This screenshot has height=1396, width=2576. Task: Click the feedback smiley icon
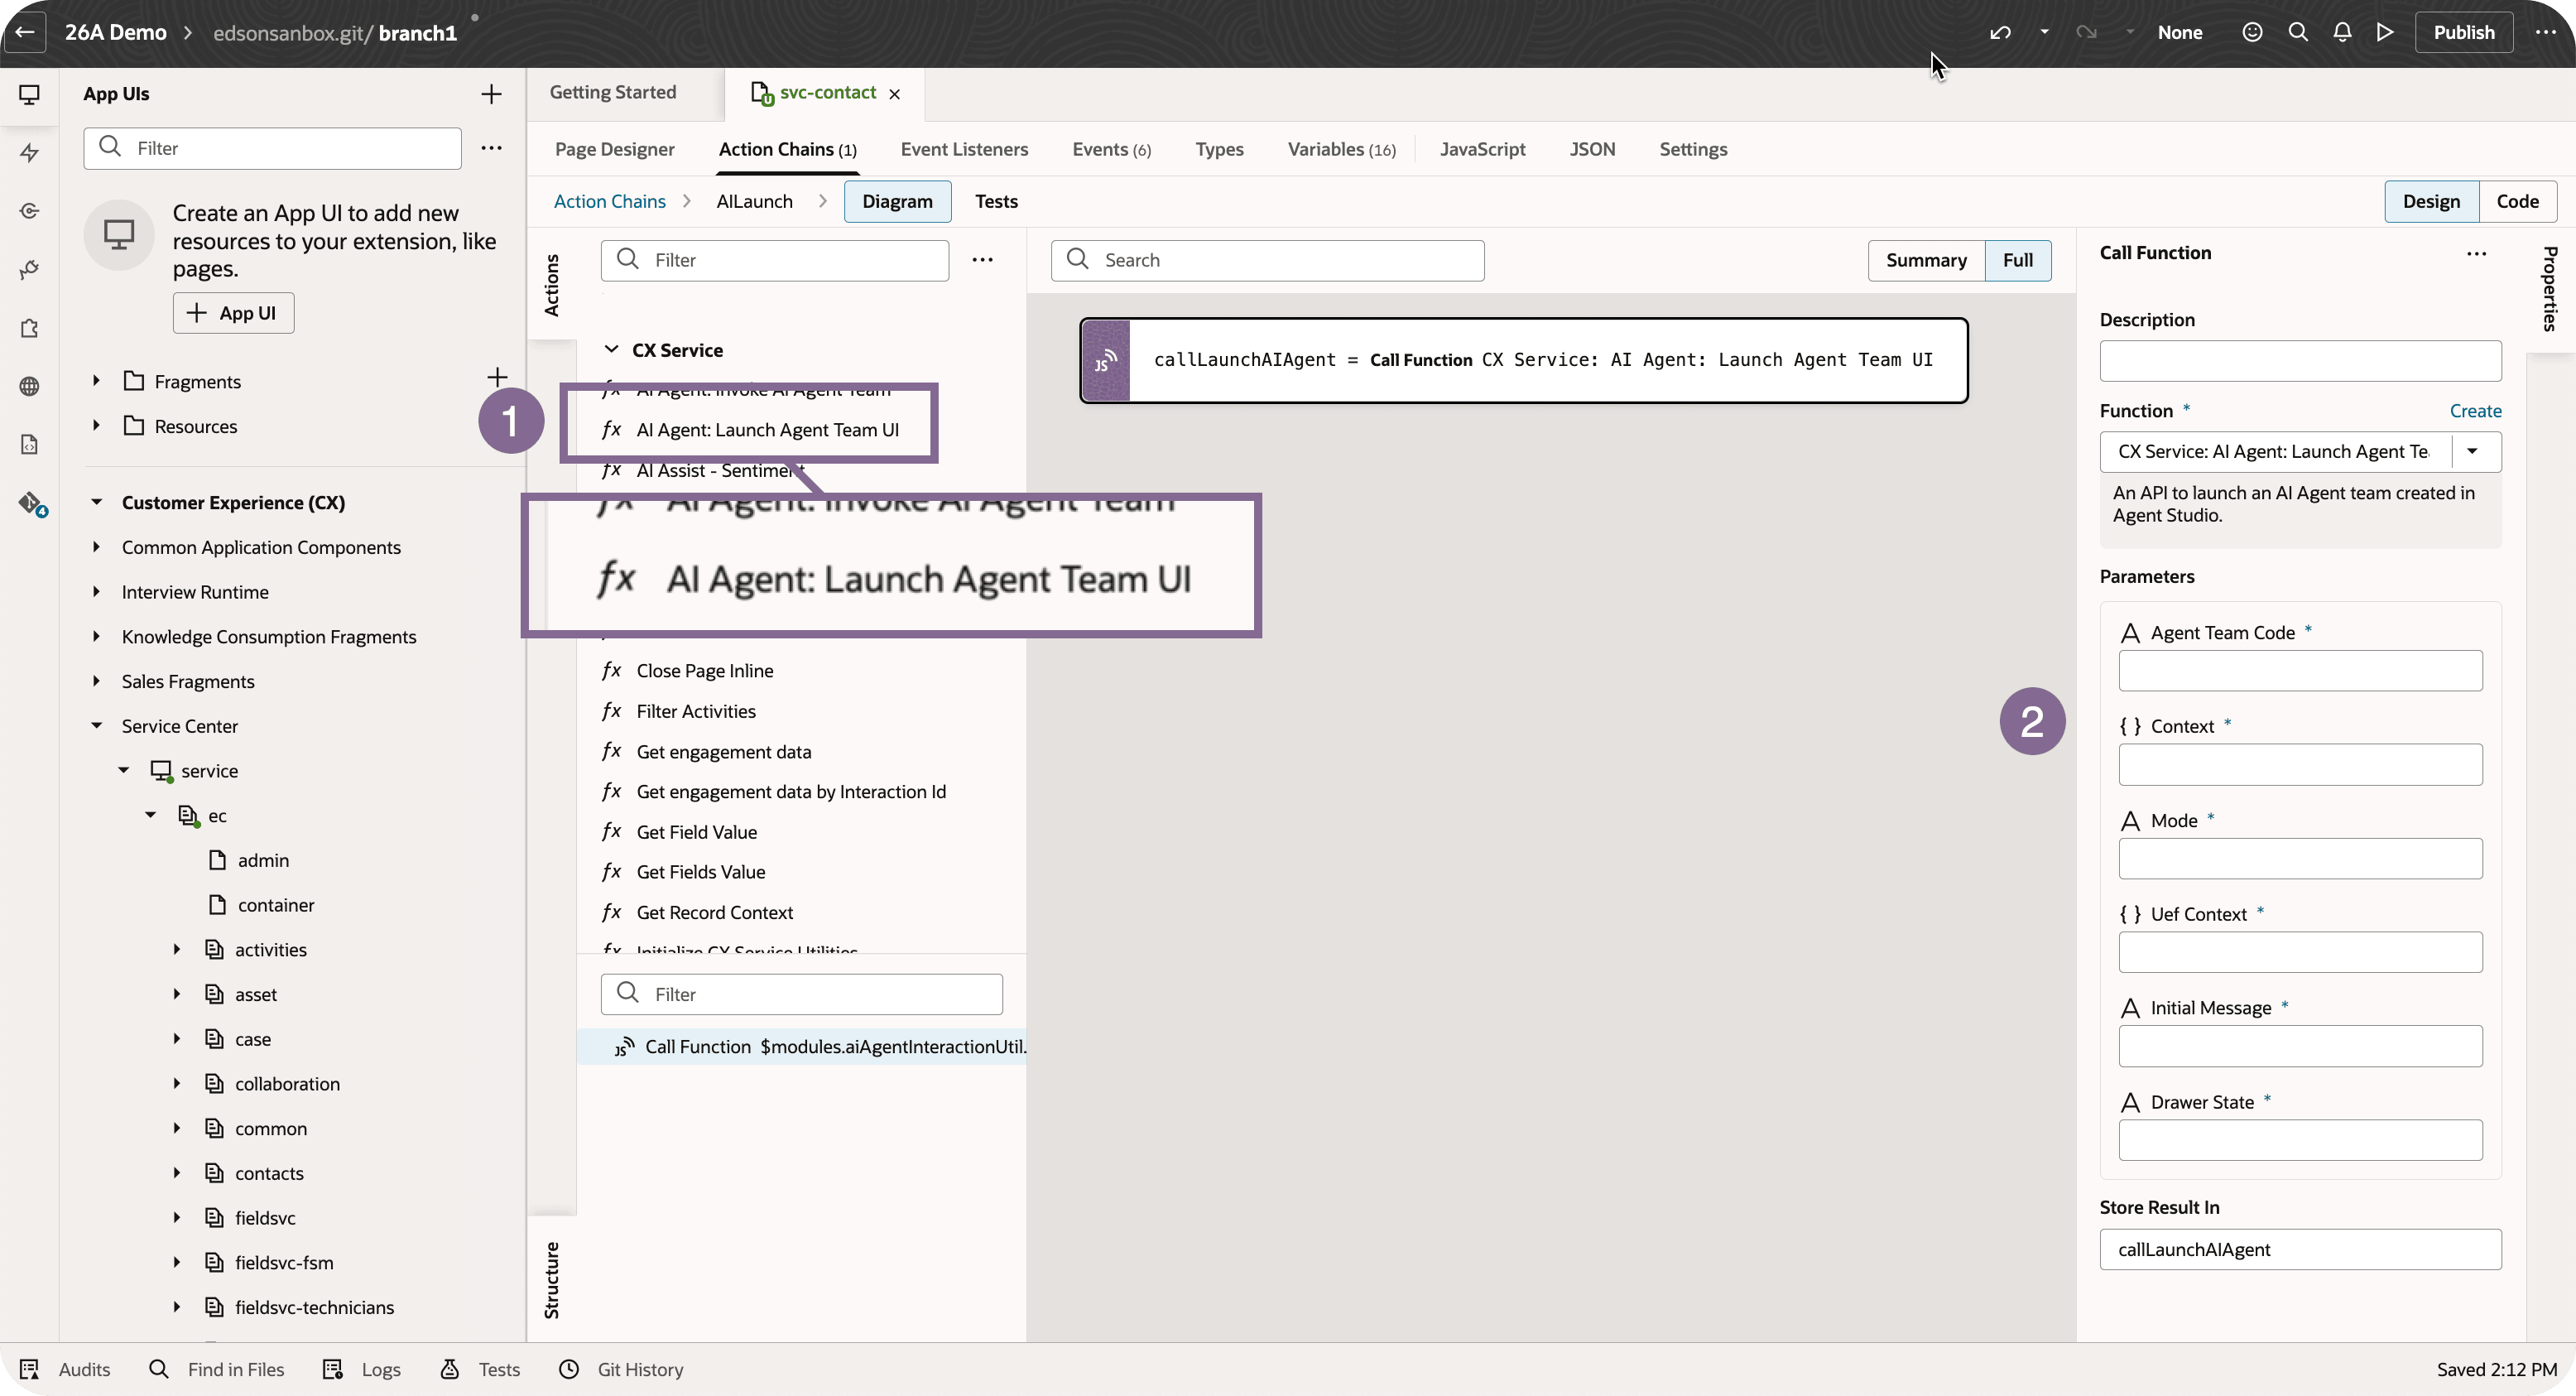click(2252, 32)
